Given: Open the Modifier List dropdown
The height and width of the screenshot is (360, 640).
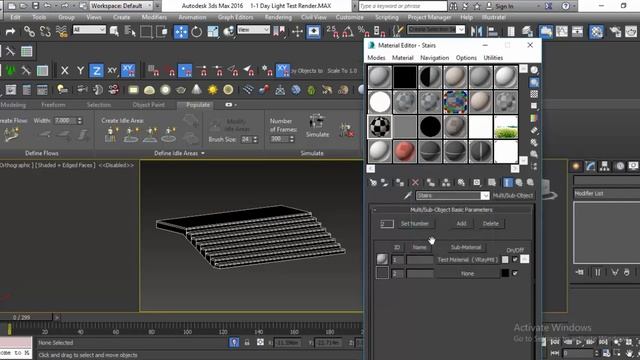Looking at the screenshot, I should [x=607, y=193].
